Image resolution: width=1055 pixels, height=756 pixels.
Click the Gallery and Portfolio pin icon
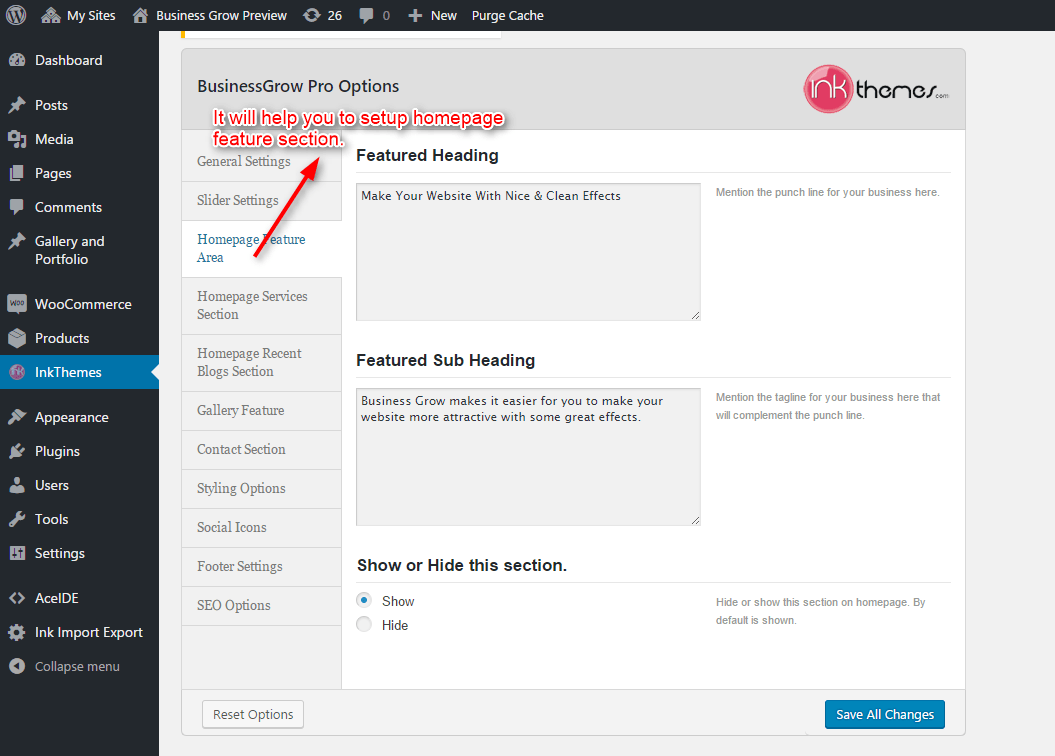17,241
